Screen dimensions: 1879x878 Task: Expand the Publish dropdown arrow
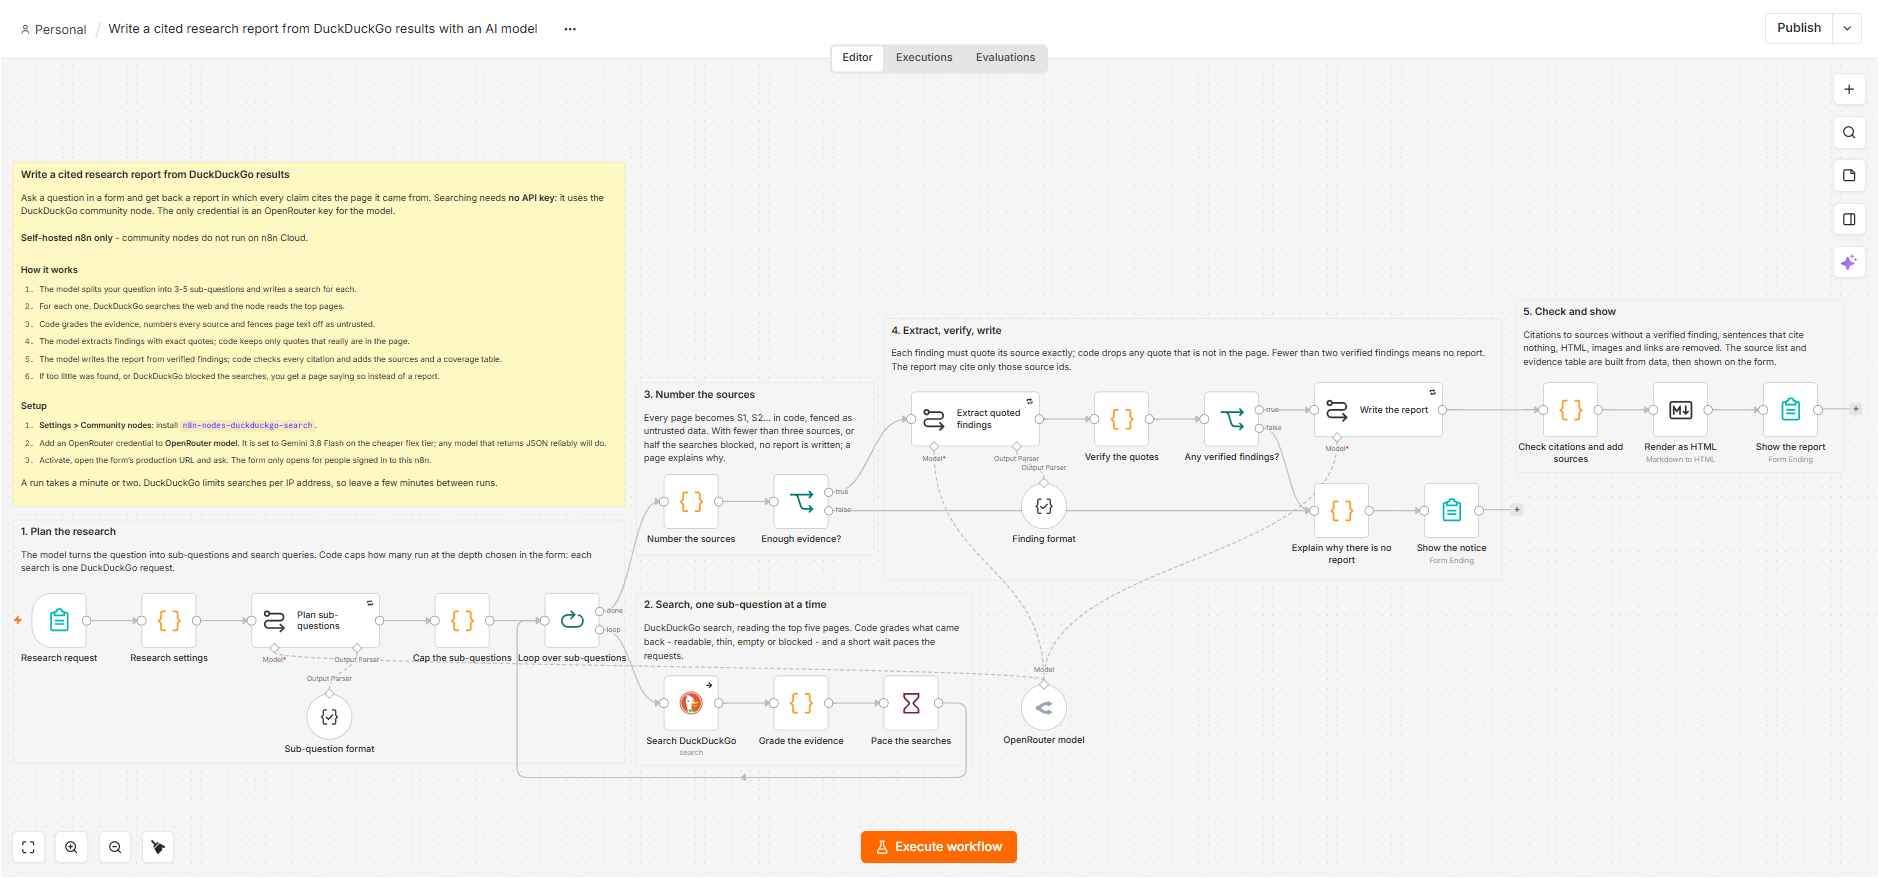1847,28
